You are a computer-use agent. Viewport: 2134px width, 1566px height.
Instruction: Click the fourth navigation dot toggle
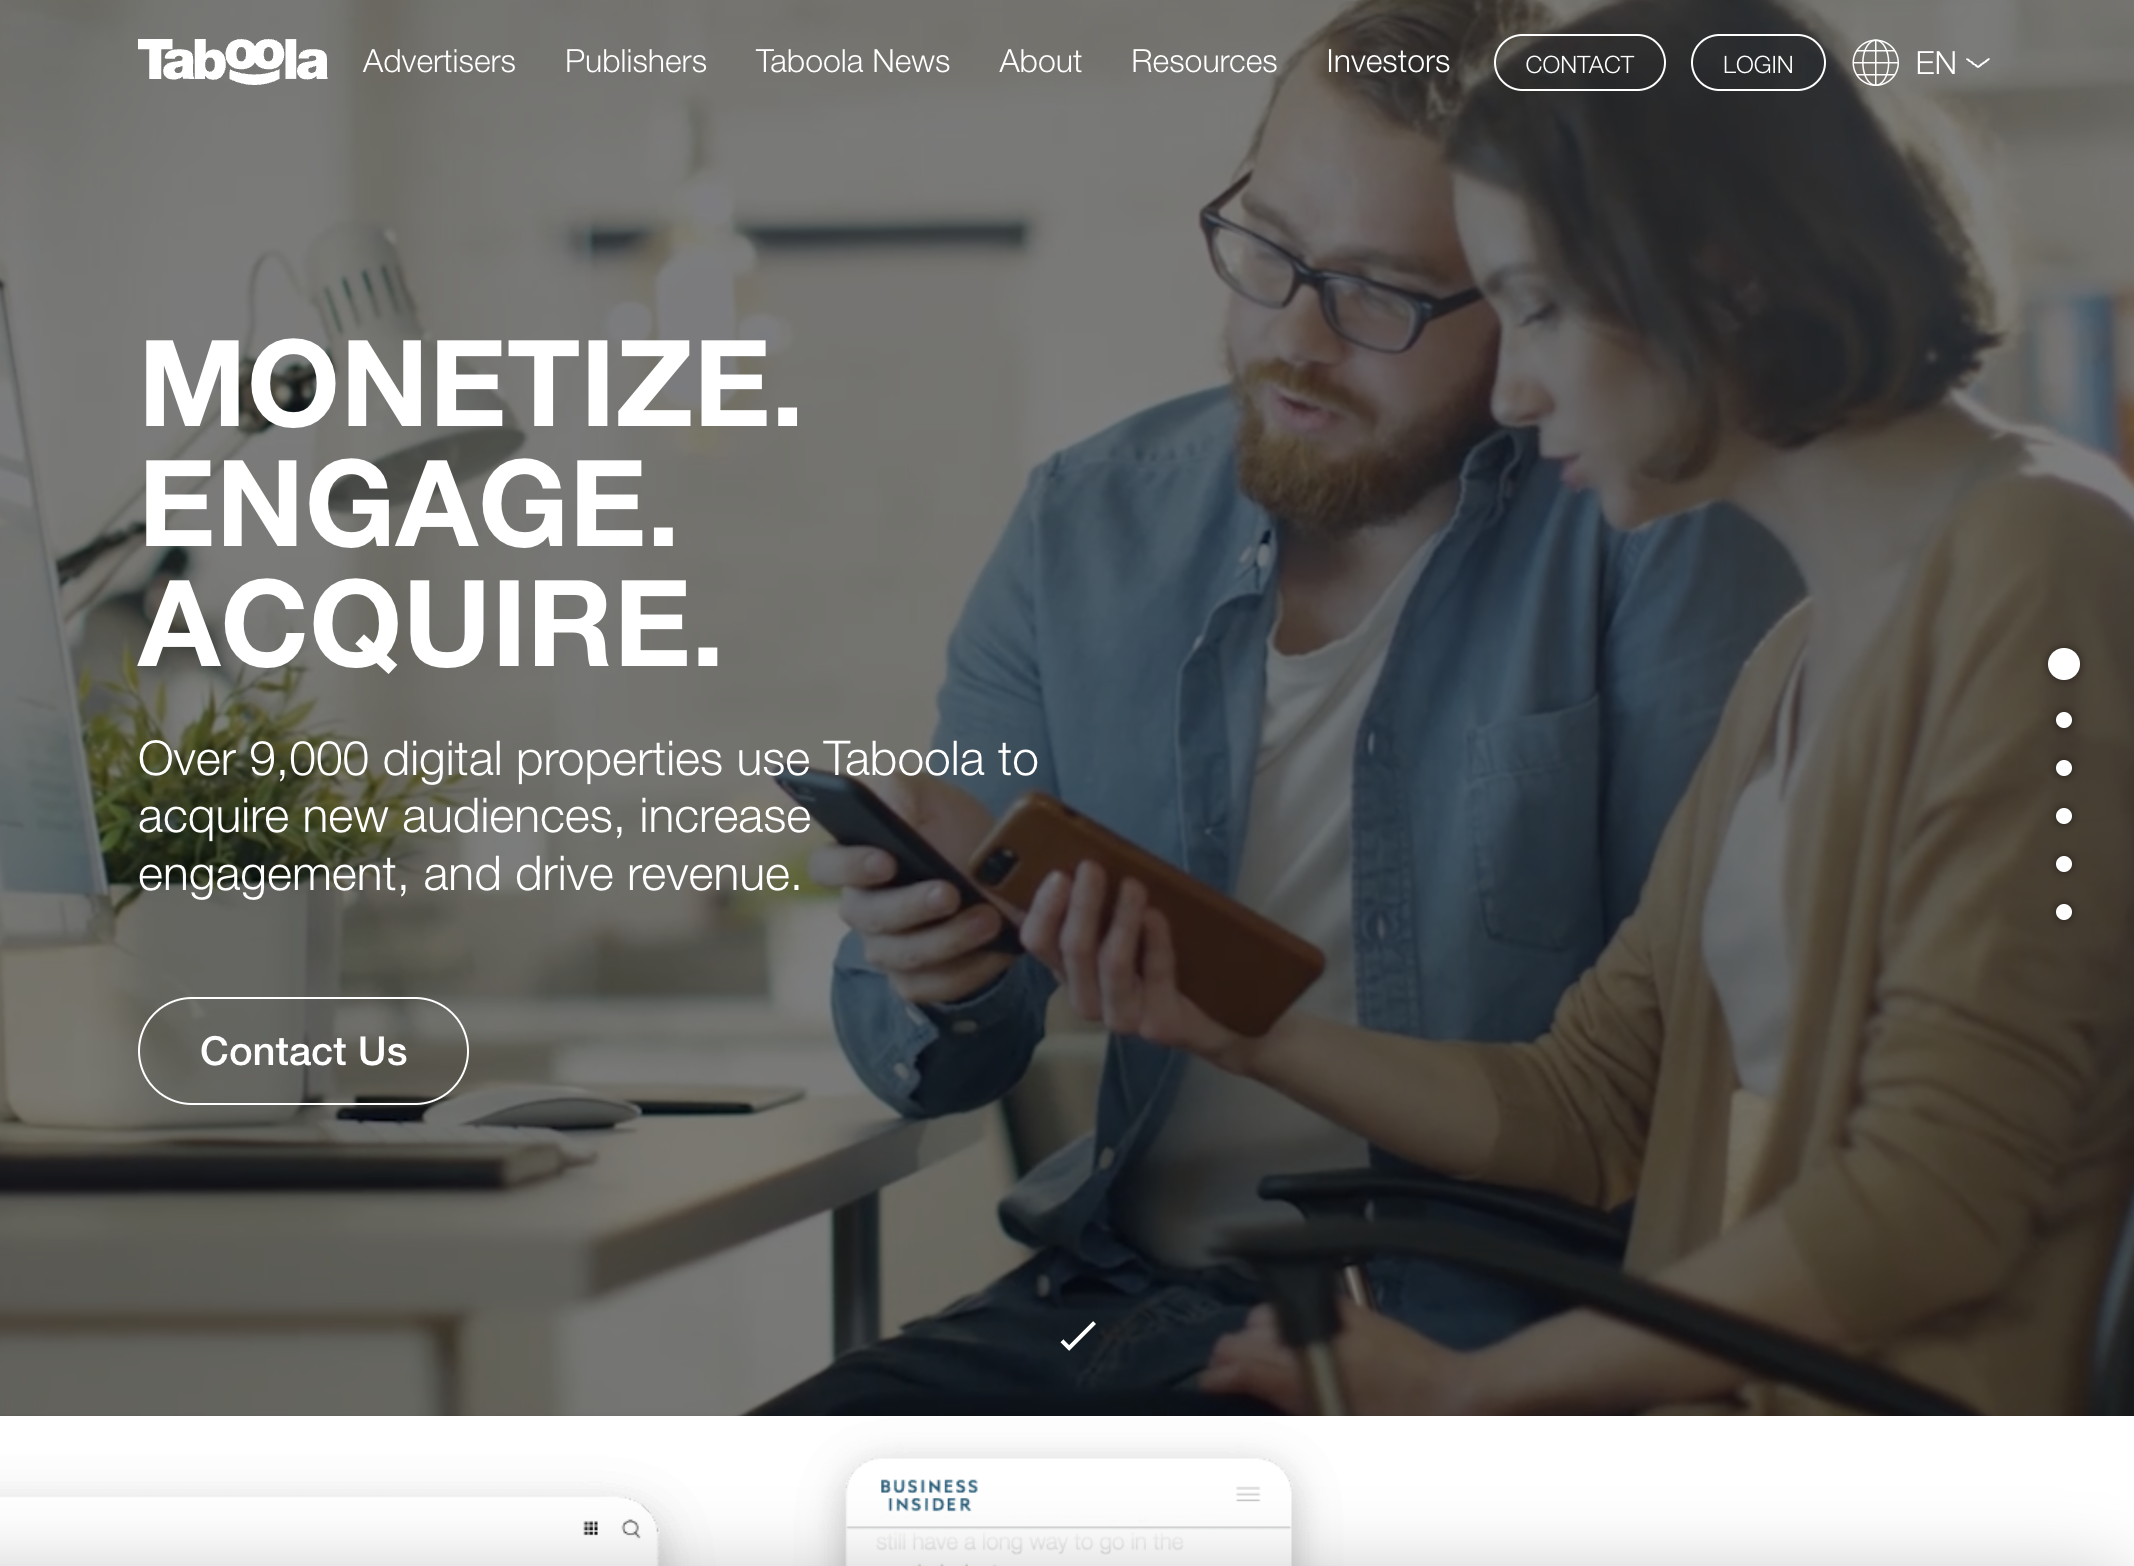pyautogui.click(x=2068, y=814)
